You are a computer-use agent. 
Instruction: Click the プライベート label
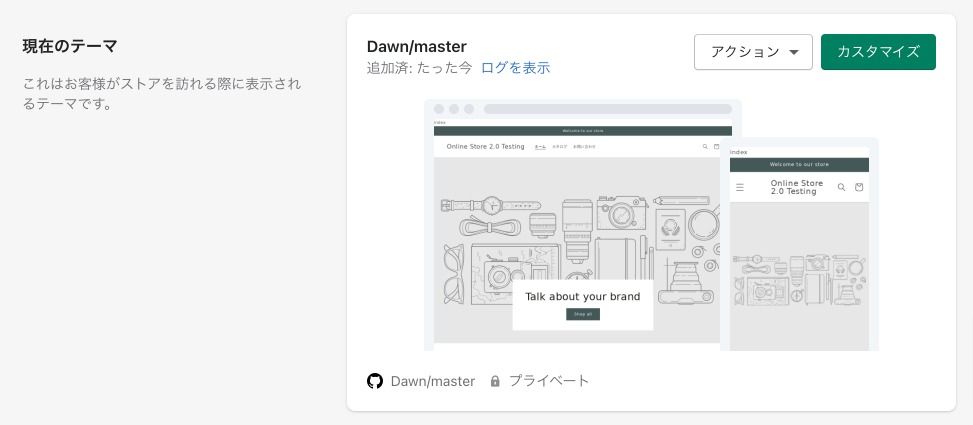click(549, 381)
